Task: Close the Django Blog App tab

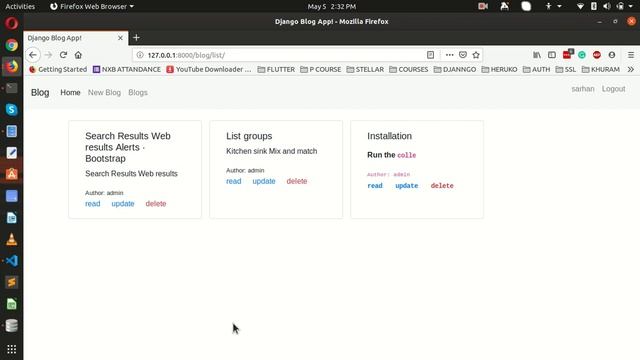Action: point(120,38)
